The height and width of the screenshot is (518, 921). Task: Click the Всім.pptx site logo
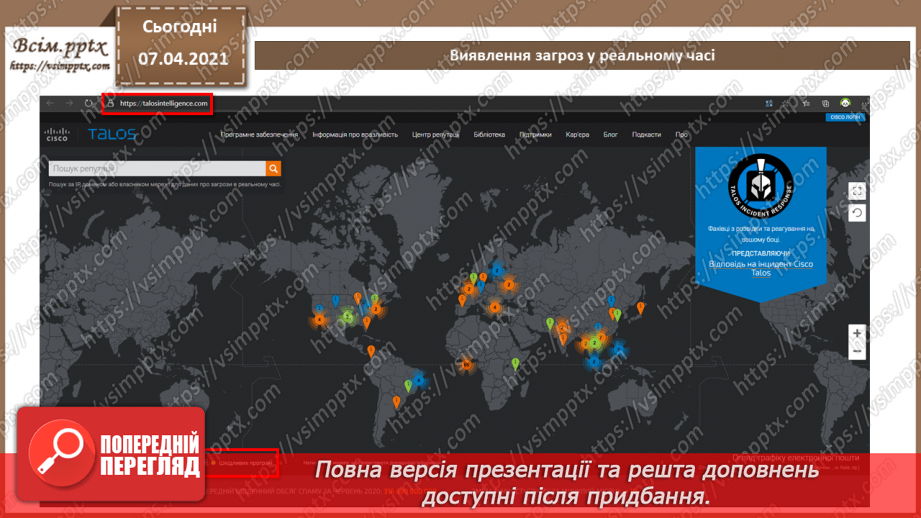[x=60, y=53]
